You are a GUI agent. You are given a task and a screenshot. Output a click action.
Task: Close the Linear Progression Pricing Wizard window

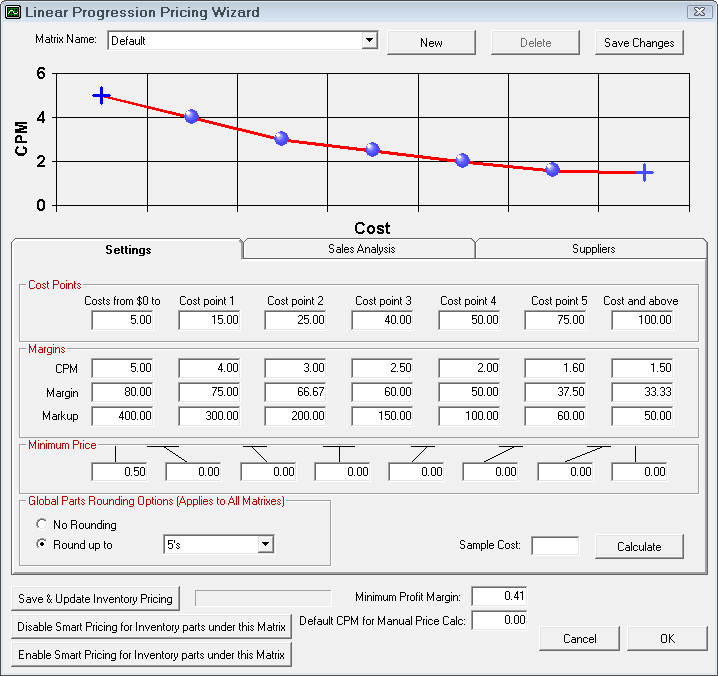(x=696, y=12)
